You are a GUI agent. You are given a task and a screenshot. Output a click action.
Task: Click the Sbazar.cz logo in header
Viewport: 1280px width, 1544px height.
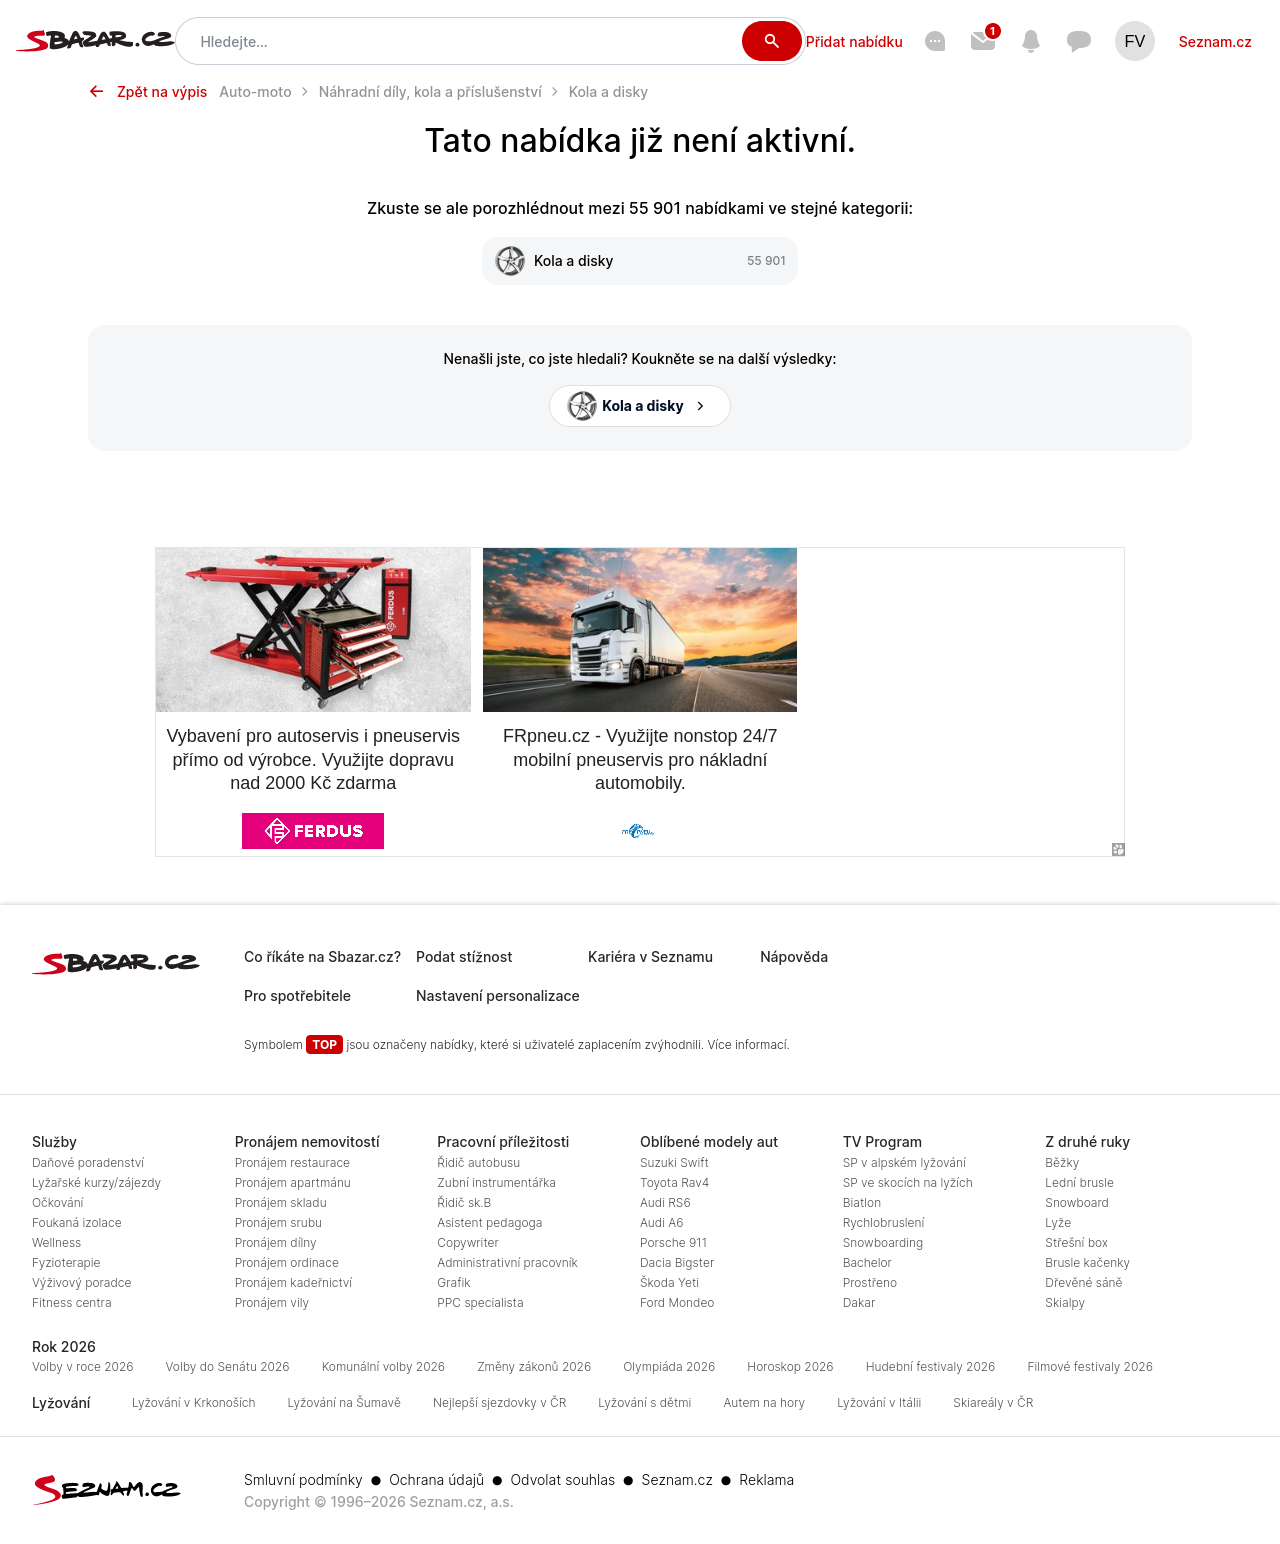click(95, 40)
